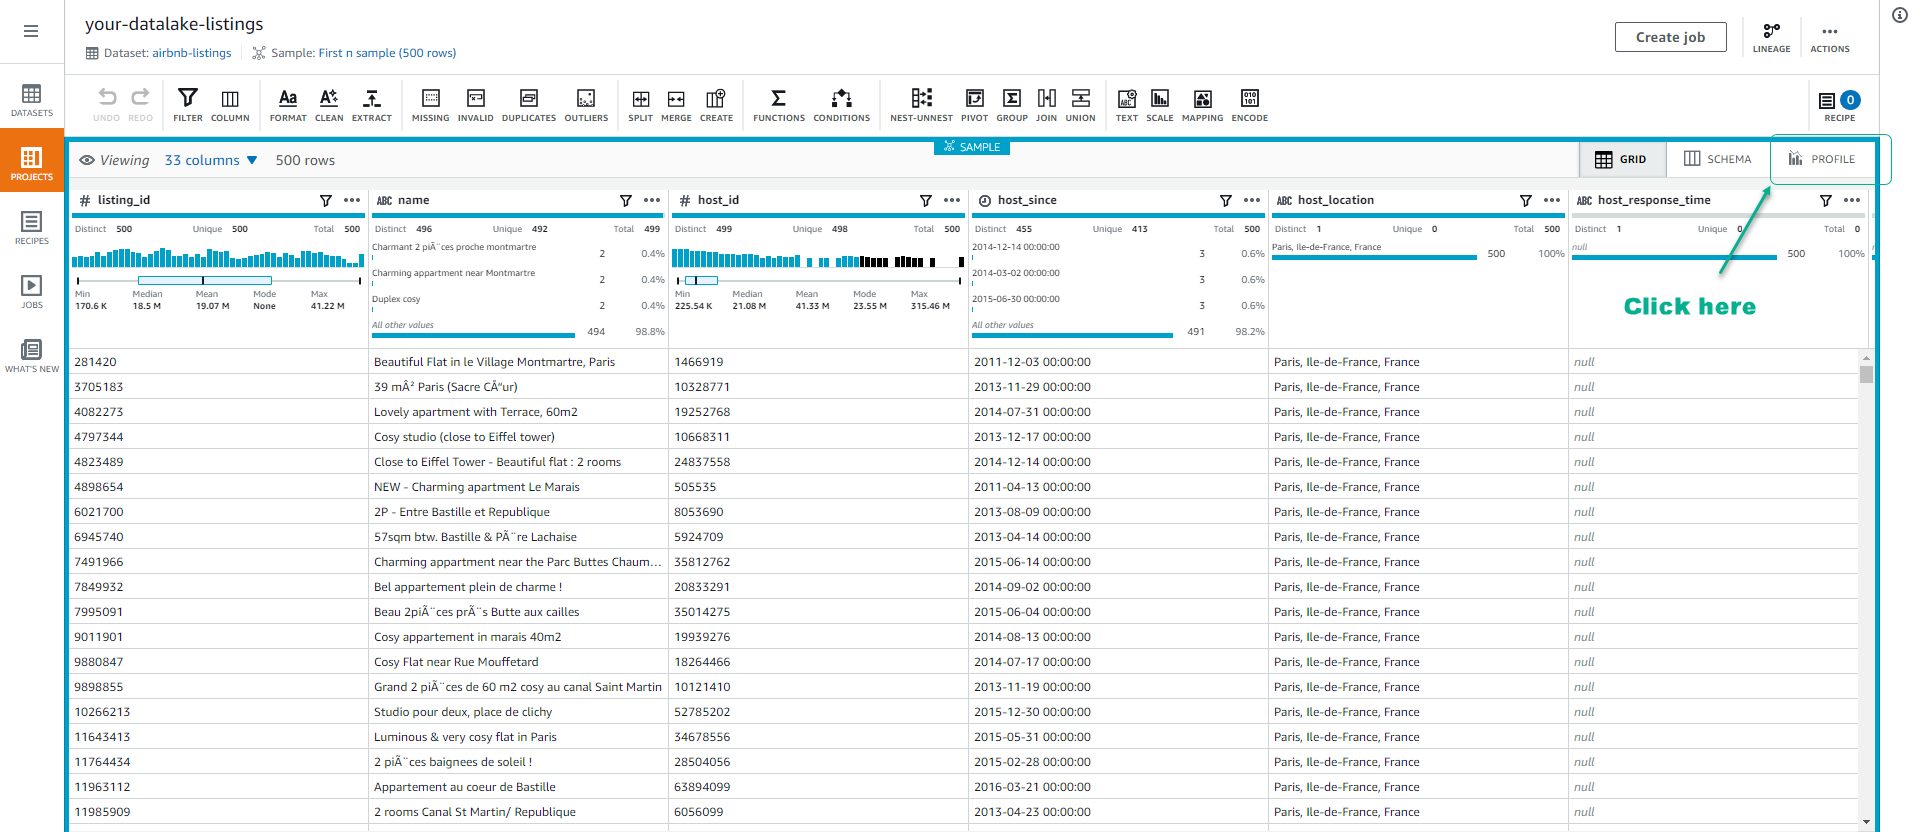Viewport: 1920px width, 832px height.
Task: Open the Text transform
Action: pos(1127,104)
